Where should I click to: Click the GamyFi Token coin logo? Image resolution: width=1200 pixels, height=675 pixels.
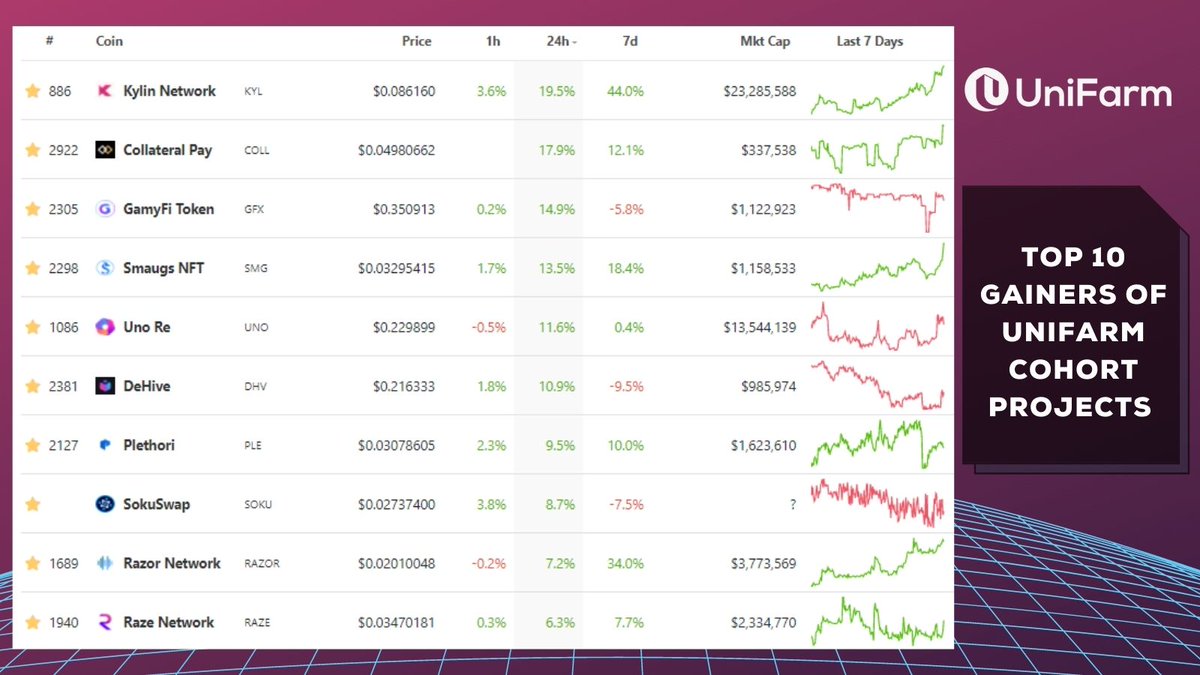[104, 209]
